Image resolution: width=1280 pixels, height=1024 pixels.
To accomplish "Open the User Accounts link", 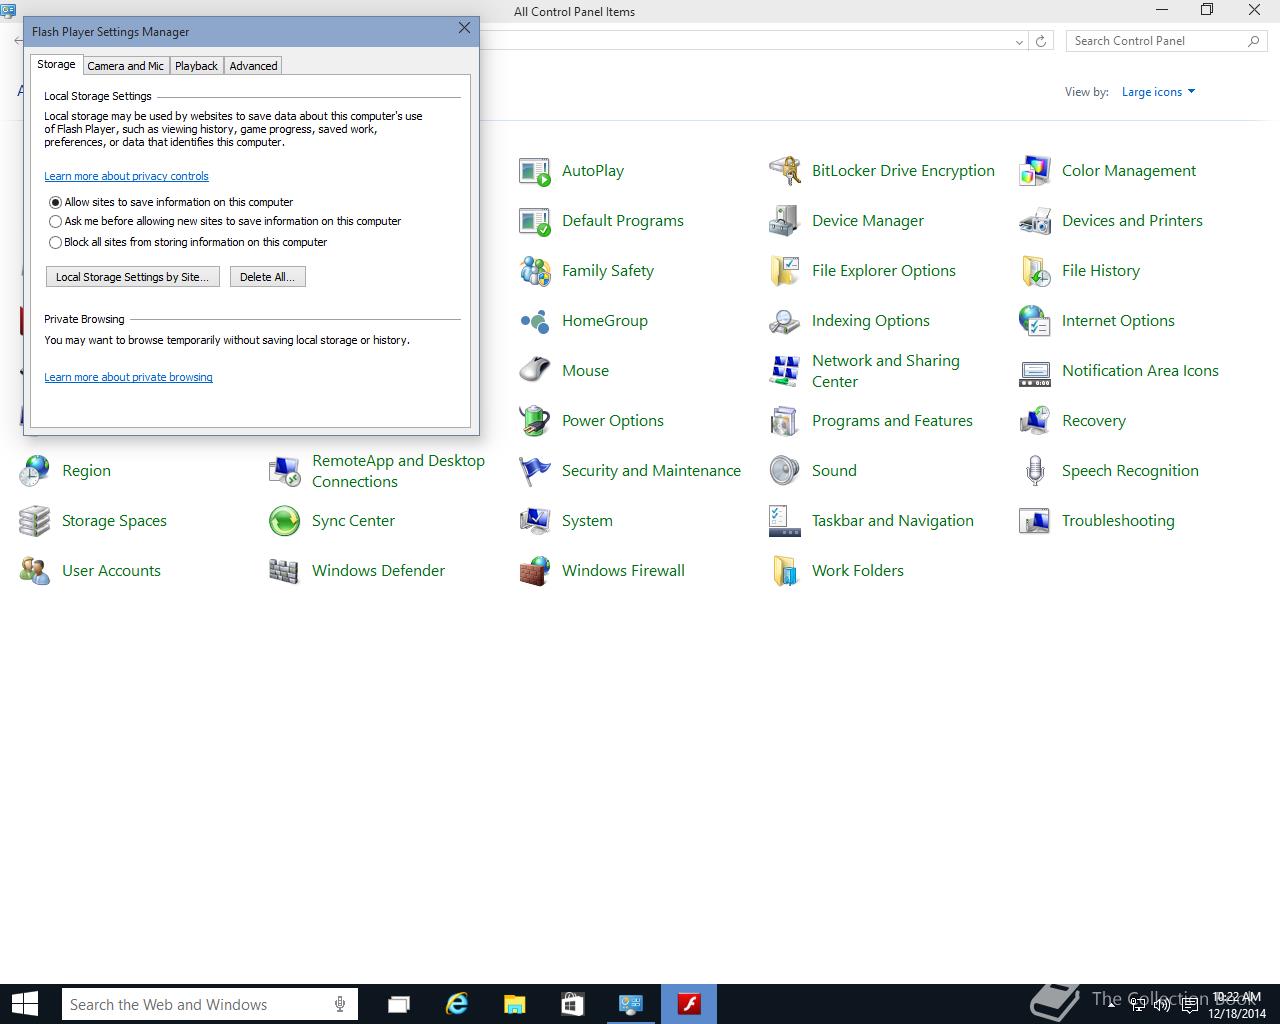I will tap(111, 571).
